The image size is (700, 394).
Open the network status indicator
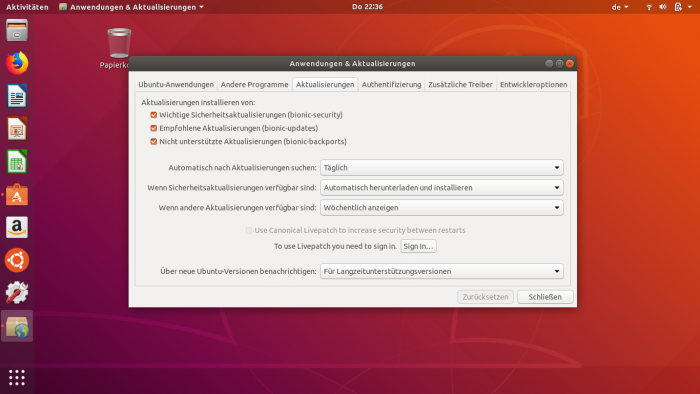649,7
